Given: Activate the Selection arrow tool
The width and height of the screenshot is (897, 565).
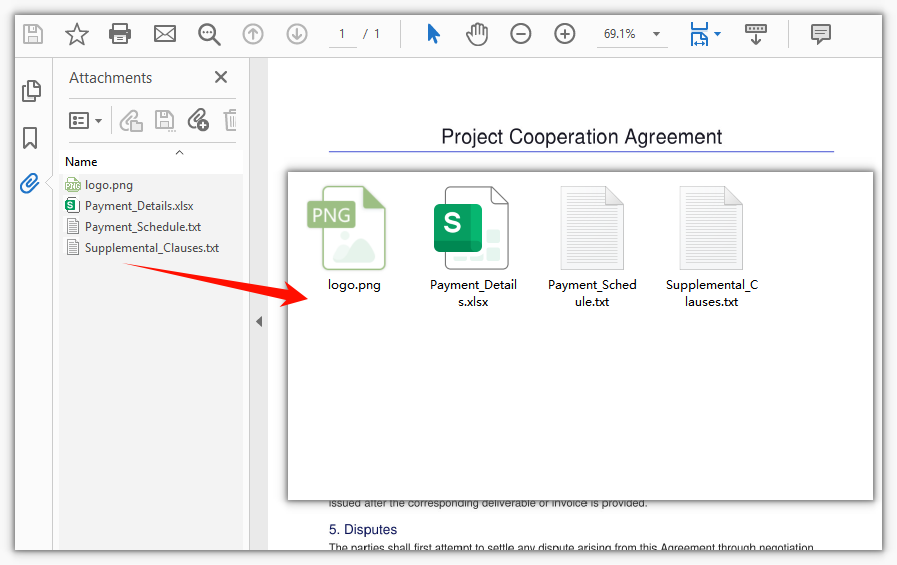Looking at the screenshot, I should click(x=434, y=34).
